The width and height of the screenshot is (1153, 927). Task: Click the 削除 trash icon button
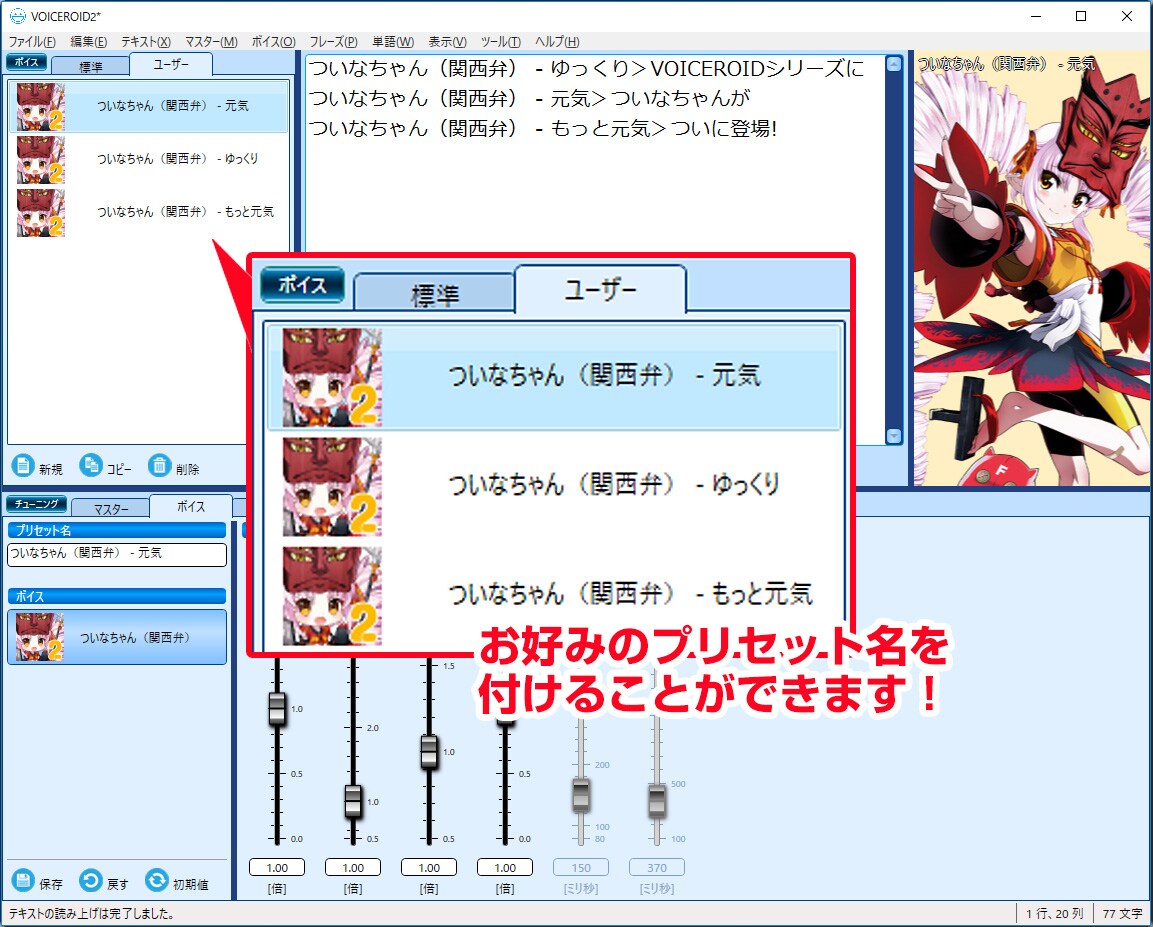[x=160, y=465]
